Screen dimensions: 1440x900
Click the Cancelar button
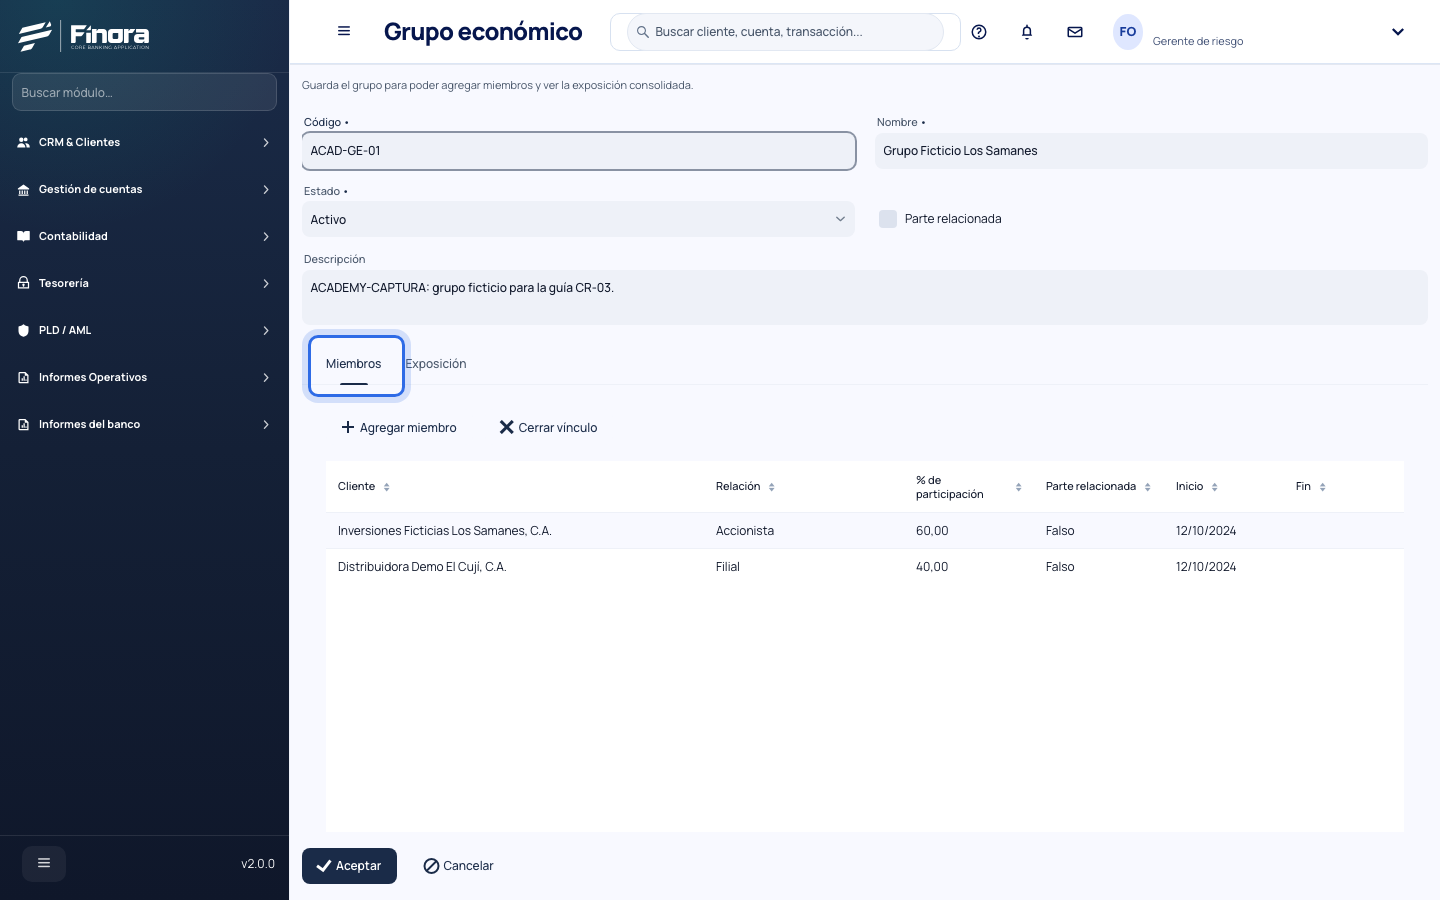[x=458, y=866]
